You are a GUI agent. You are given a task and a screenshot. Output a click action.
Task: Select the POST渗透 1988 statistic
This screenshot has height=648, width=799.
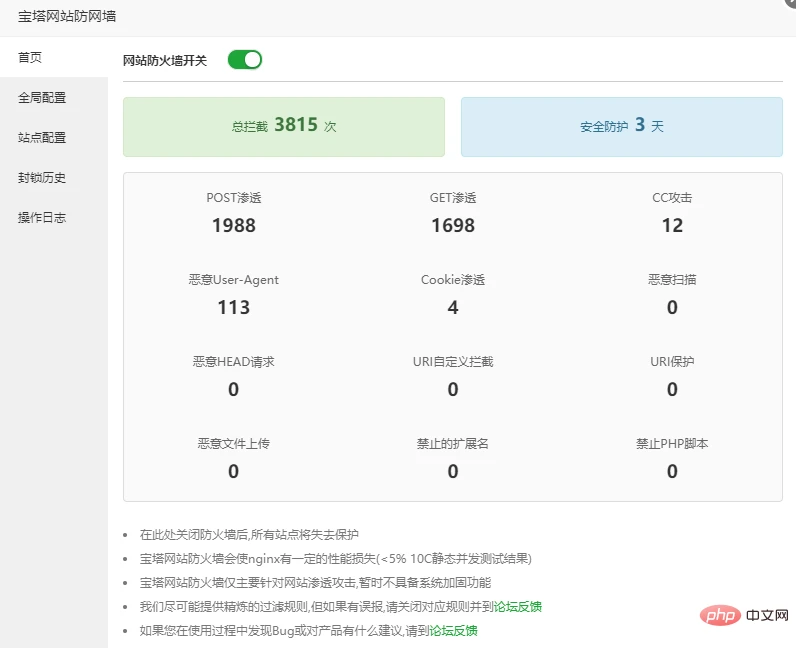click(233, 213)
